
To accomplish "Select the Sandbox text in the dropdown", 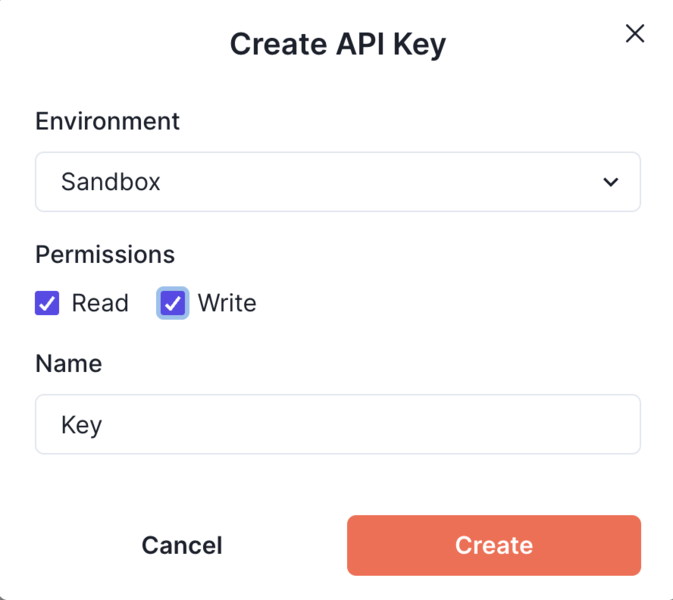I will pyautogui.click(x=111, y=182).
